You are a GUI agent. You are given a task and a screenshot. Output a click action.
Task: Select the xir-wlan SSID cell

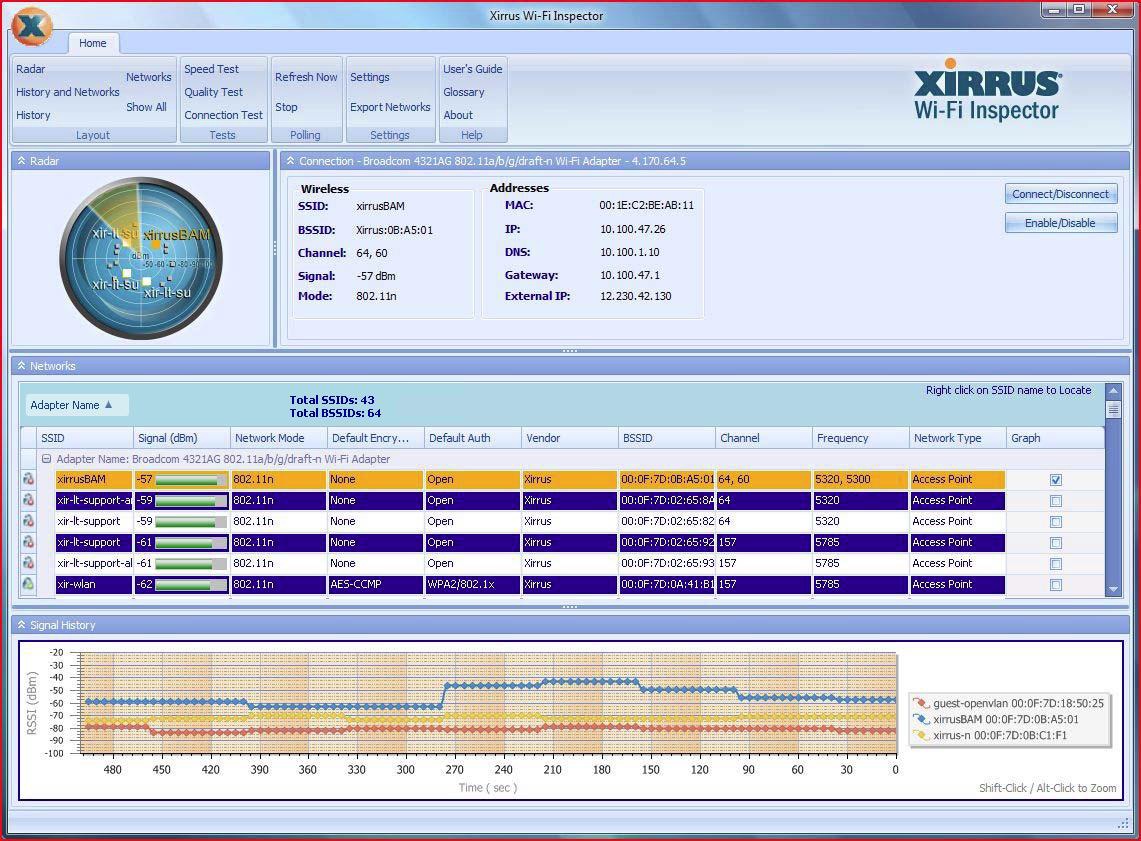click(94, 584)
